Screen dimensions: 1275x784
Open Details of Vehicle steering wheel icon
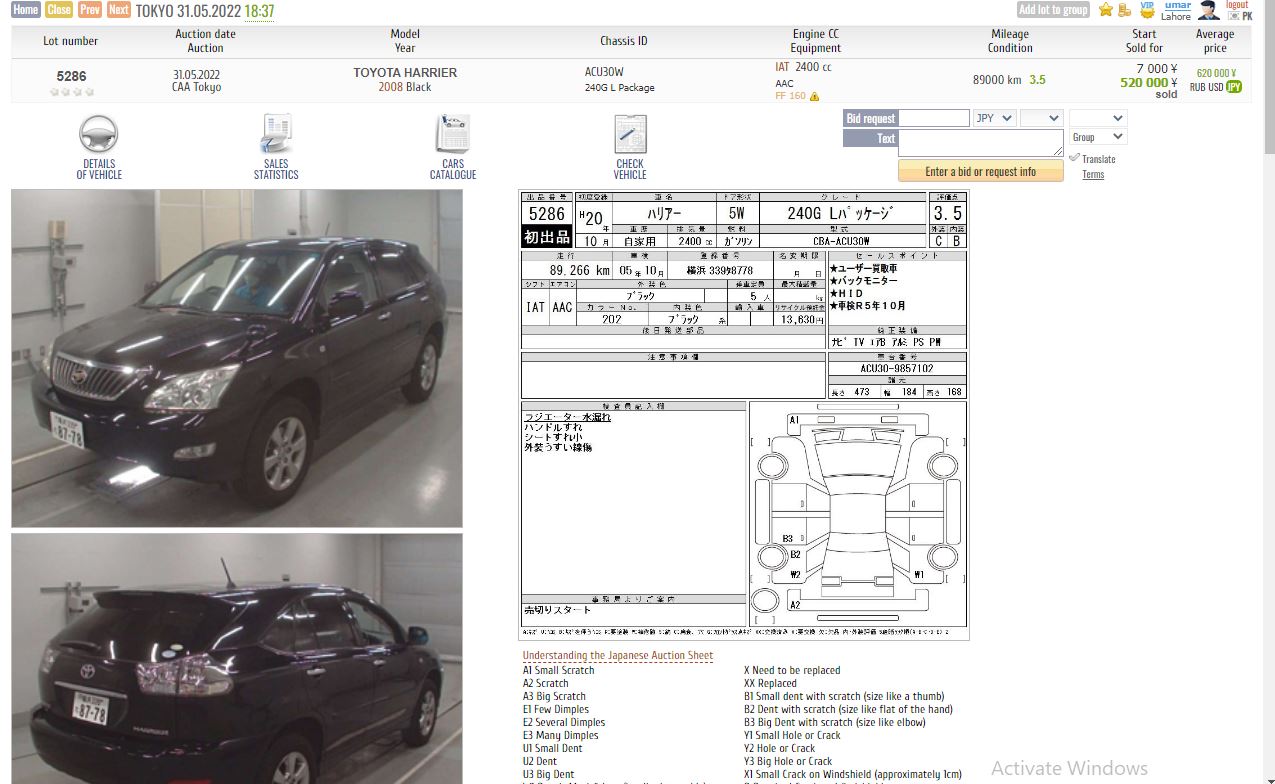click(x=99, y=135)
